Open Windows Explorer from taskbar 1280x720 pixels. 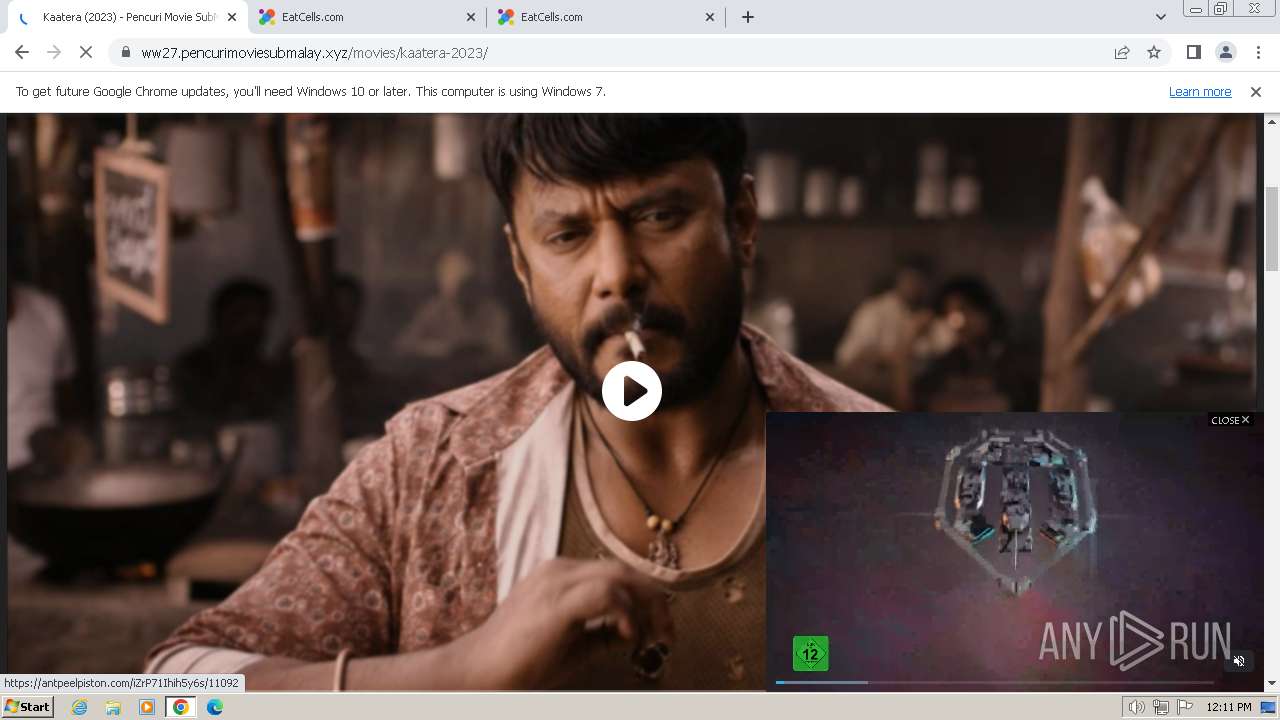(113, 707)
